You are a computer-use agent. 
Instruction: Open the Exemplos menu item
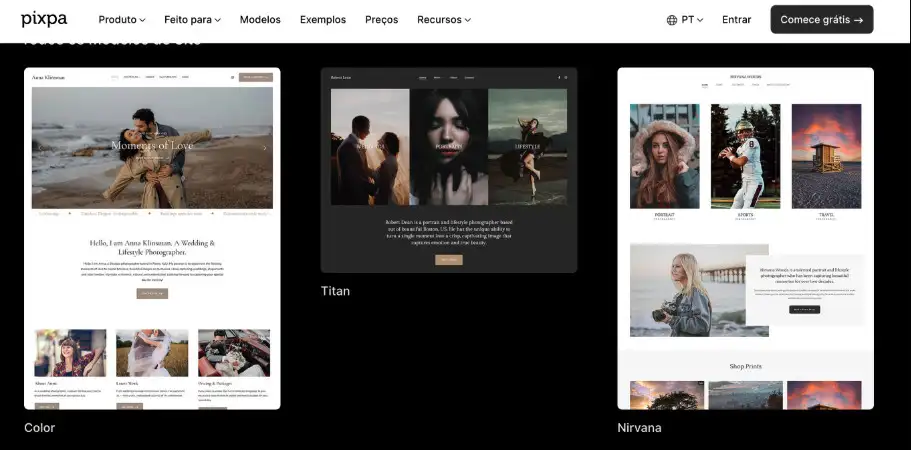[x=323, y=20]
